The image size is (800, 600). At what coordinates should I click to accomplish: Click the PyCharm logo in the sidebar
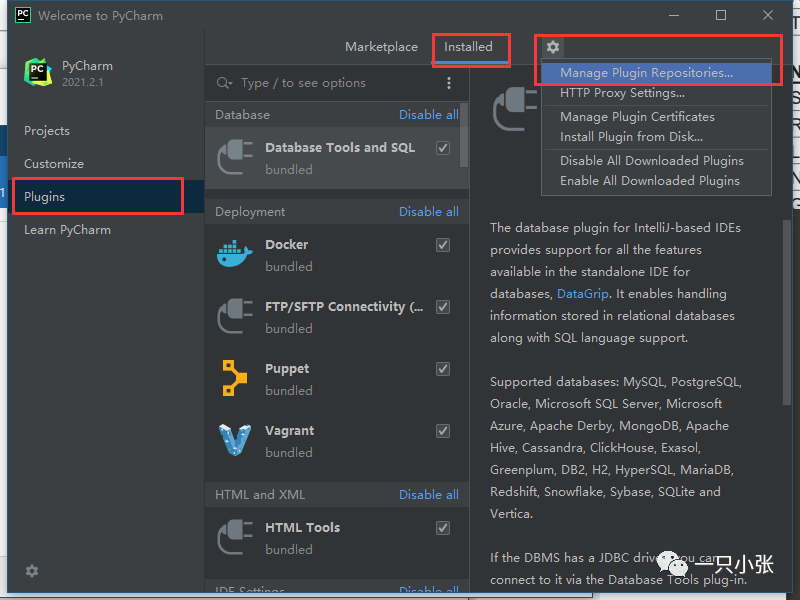38,72
